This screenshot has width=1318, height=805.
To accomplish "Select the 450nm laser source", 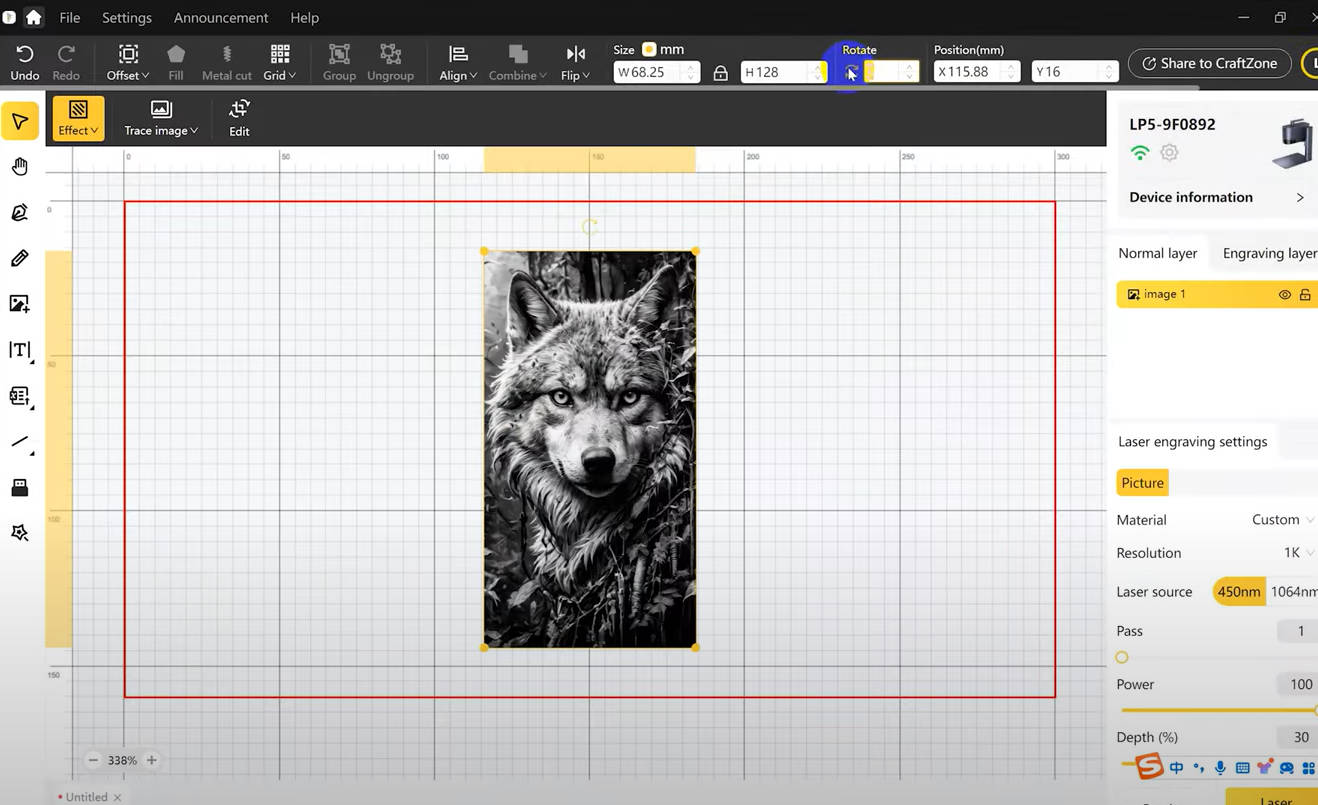I will tap(1238, 592).
